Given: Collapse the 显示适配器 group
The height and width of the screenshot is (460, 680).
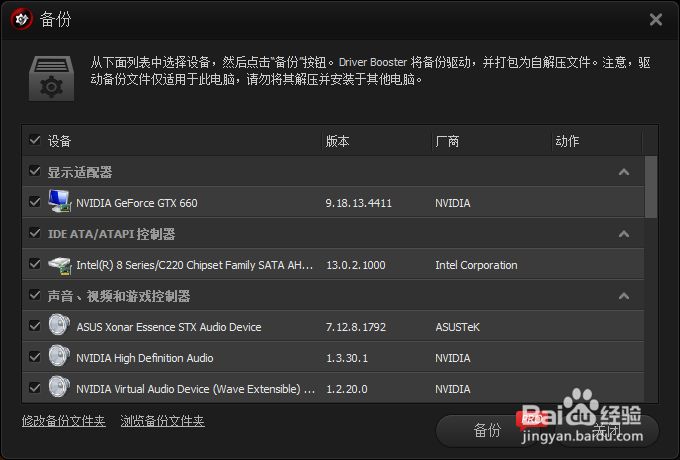Looking at the screenshot, I should point(624,172).
